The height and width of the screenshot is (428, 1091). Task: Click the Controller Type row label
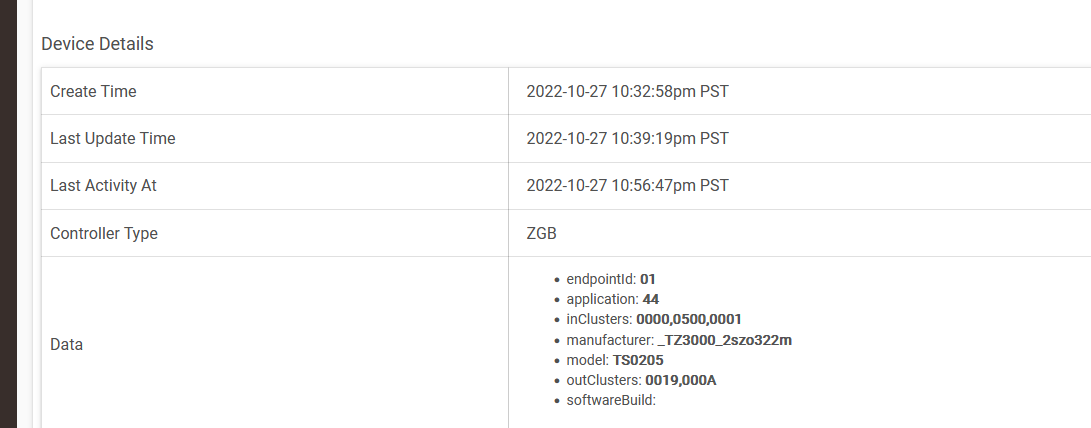(104, 234)
